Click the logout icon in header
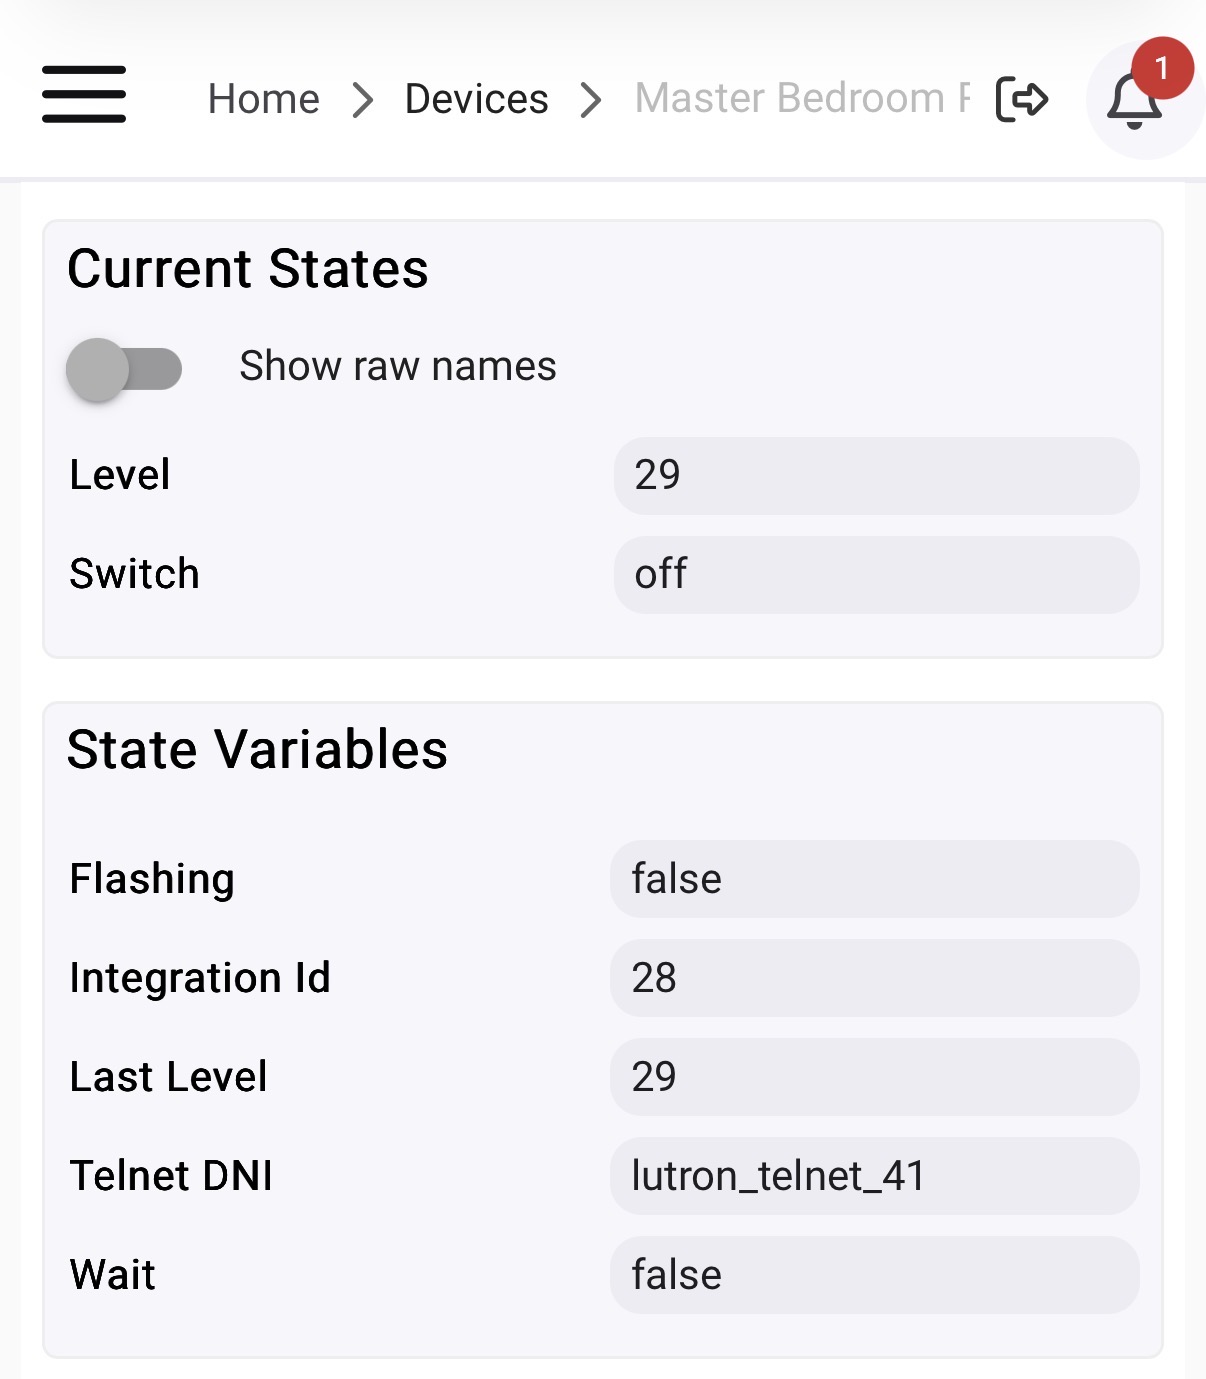 click(1021, 99)
